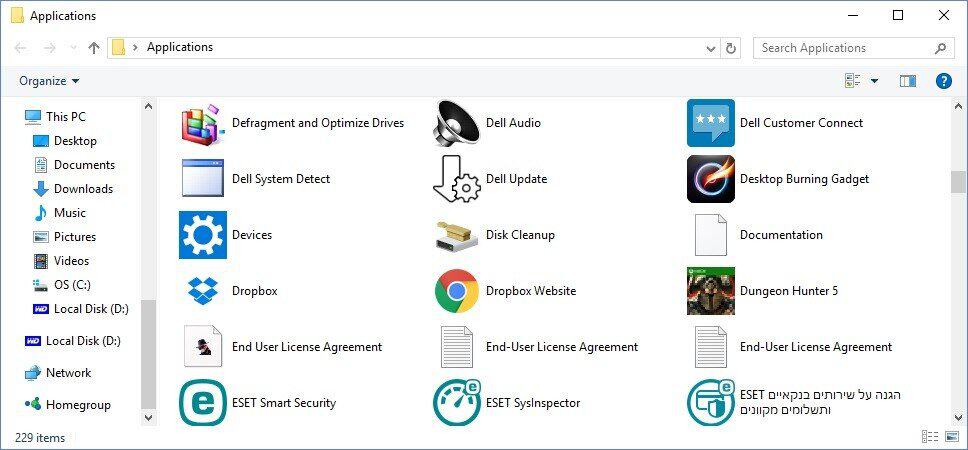This screenshot has height=450, width=968.
Task: Click the Dell Customer Connect label
Action: pyautogui.click(x=801, y=123)
